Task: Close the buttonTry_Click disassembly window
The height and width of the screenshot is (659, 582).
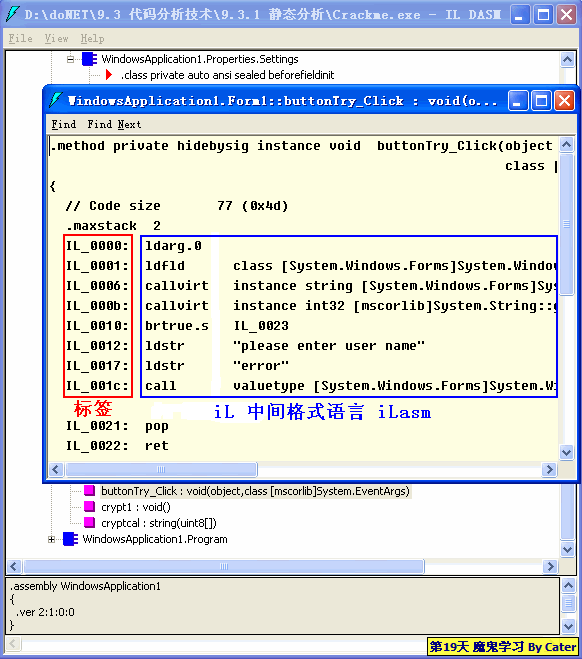Action: coord(564,101)
